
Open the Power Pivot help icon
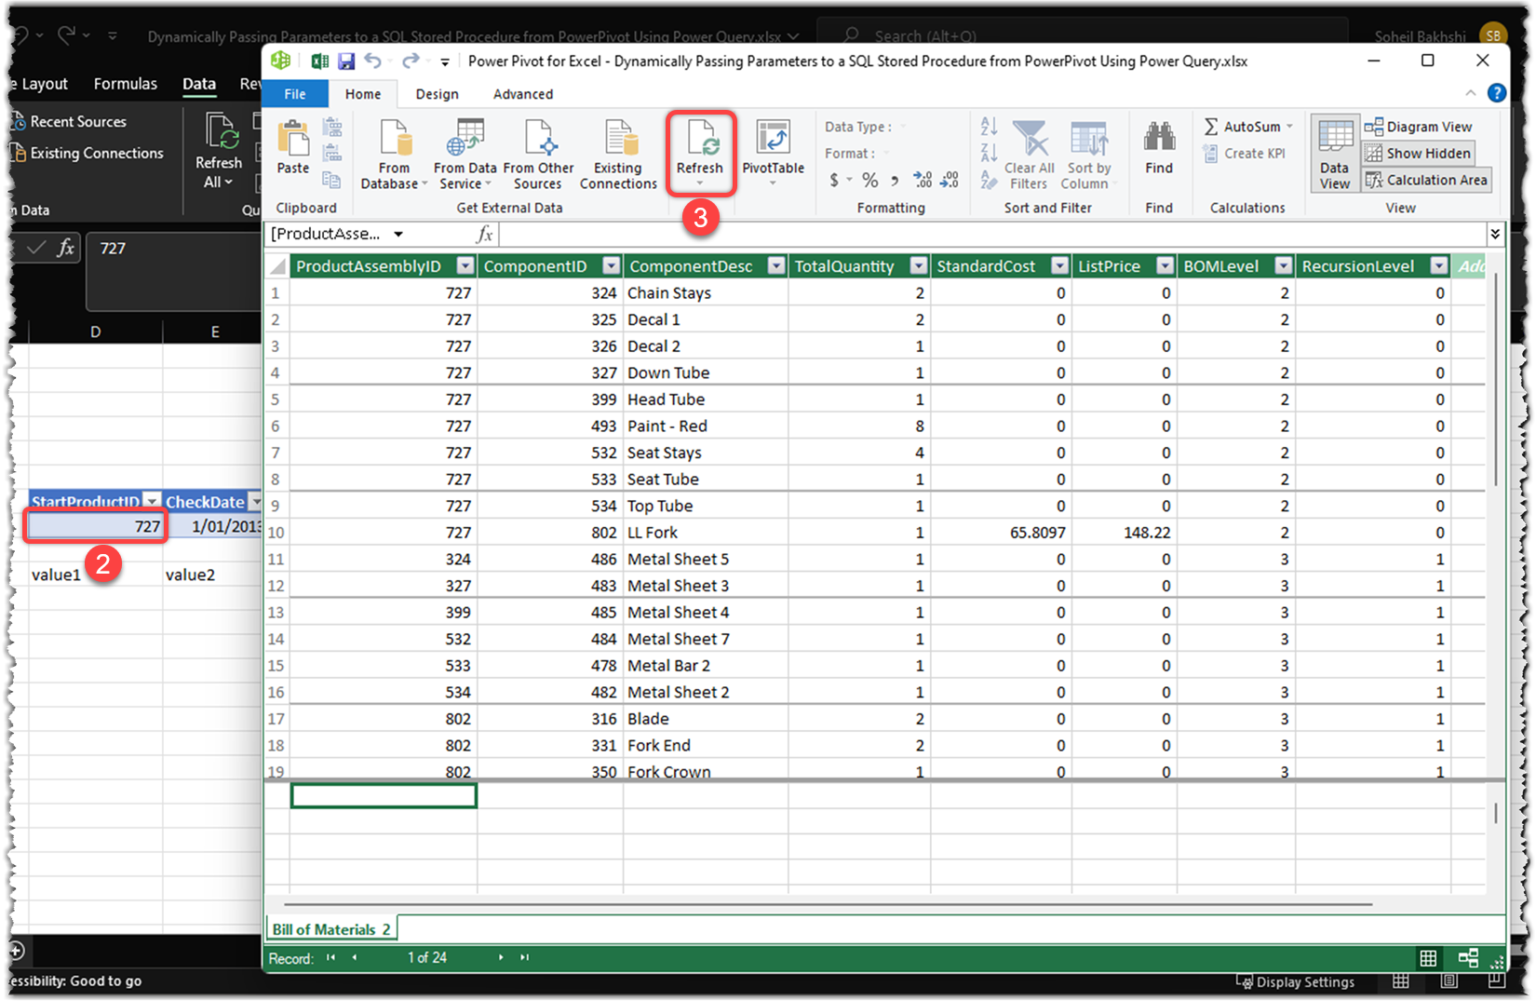pos(1497,93)
